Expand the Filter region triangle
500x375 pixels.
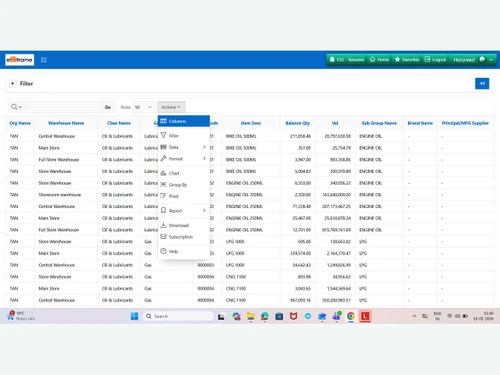(x=12, y=83)
